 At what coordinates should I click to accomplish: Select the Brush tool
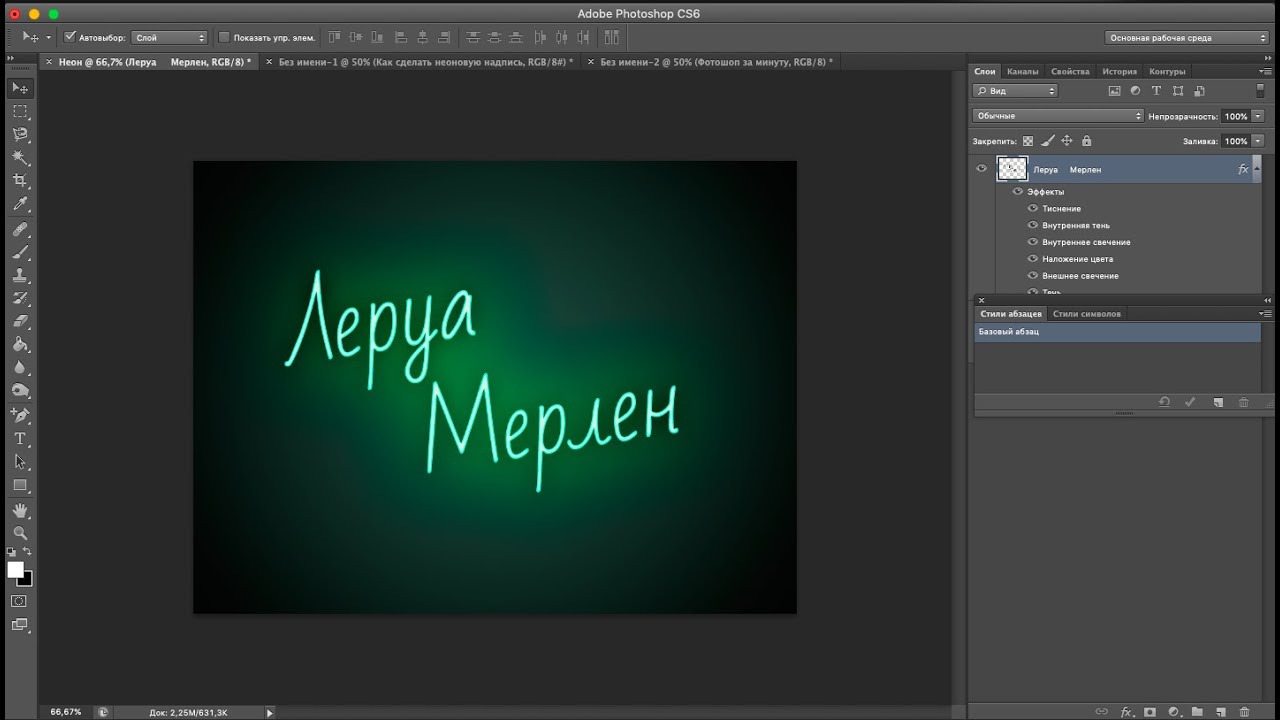pos(20,252)
